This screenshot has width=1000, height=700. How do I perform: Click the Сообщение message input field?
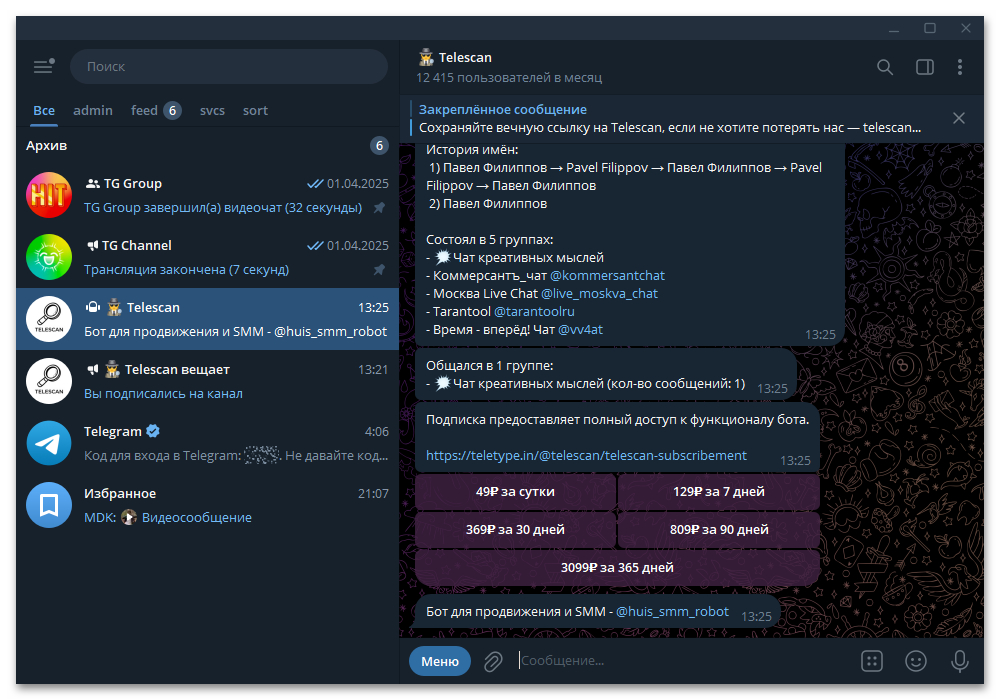point(682,661)
